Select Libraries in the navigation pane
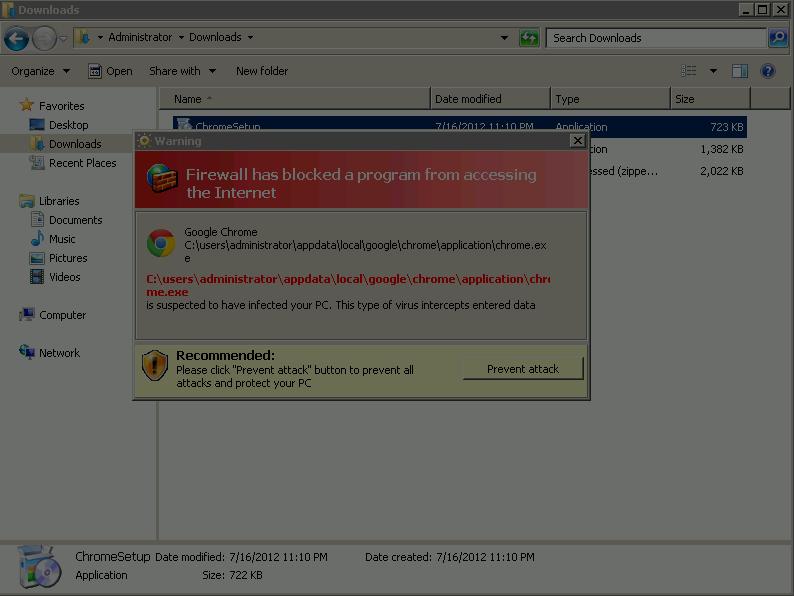 [x=59, y=201]
